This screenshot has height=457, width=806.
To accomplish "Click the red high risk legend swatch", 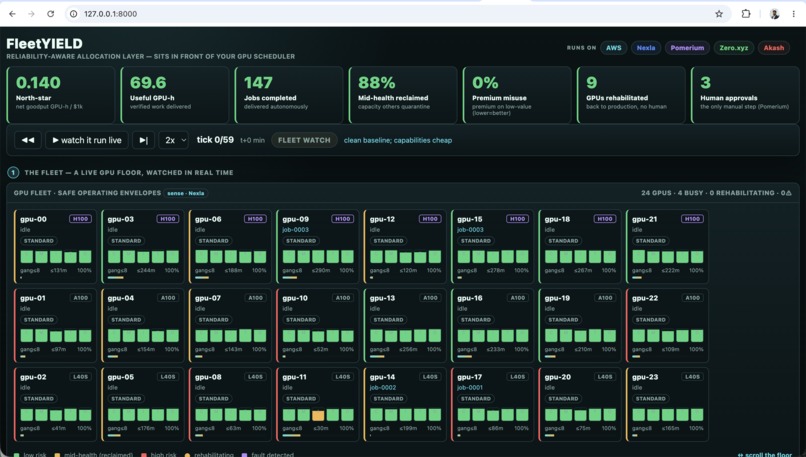I will 144,455.
